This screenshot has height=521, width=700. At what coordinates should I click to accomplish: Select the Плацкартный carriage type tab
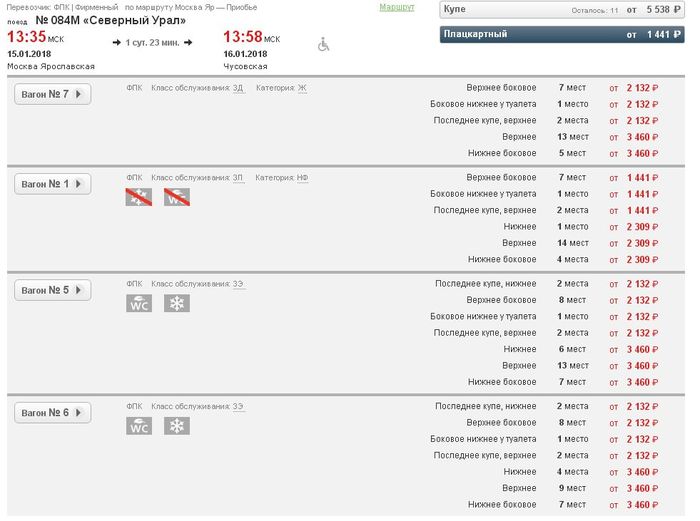click(562, 35)
